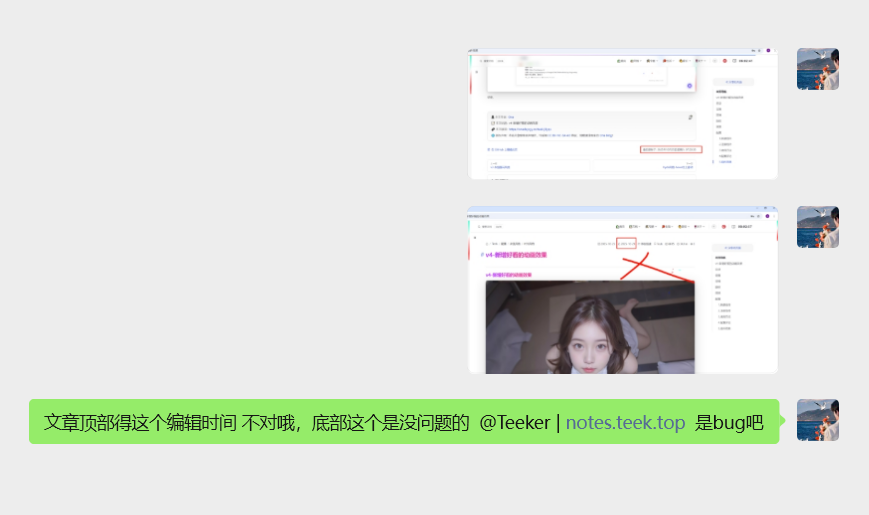Screen dimensions: 869x515
Task: Click the table of contents in second screenshot
Action: pyautogui.click(x=731, y=290)
